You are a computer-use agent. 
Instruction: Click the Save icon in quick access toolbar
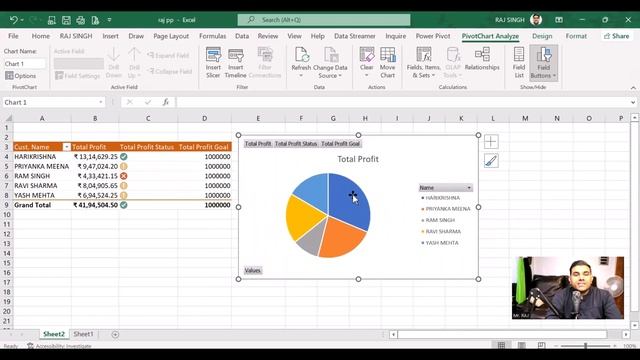[66, 20]
